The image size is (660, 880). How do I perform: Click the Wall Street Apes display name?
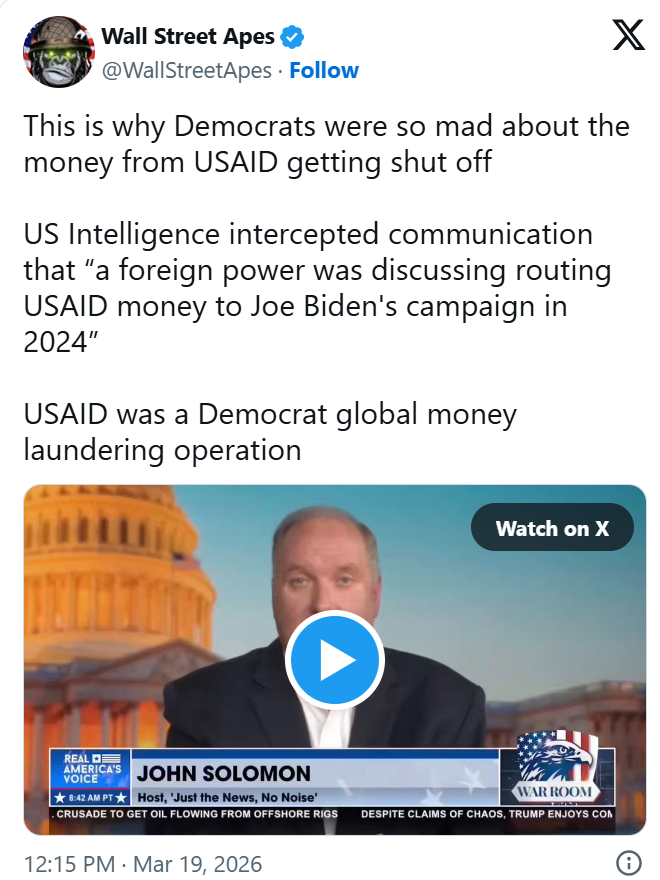[188, 38]
